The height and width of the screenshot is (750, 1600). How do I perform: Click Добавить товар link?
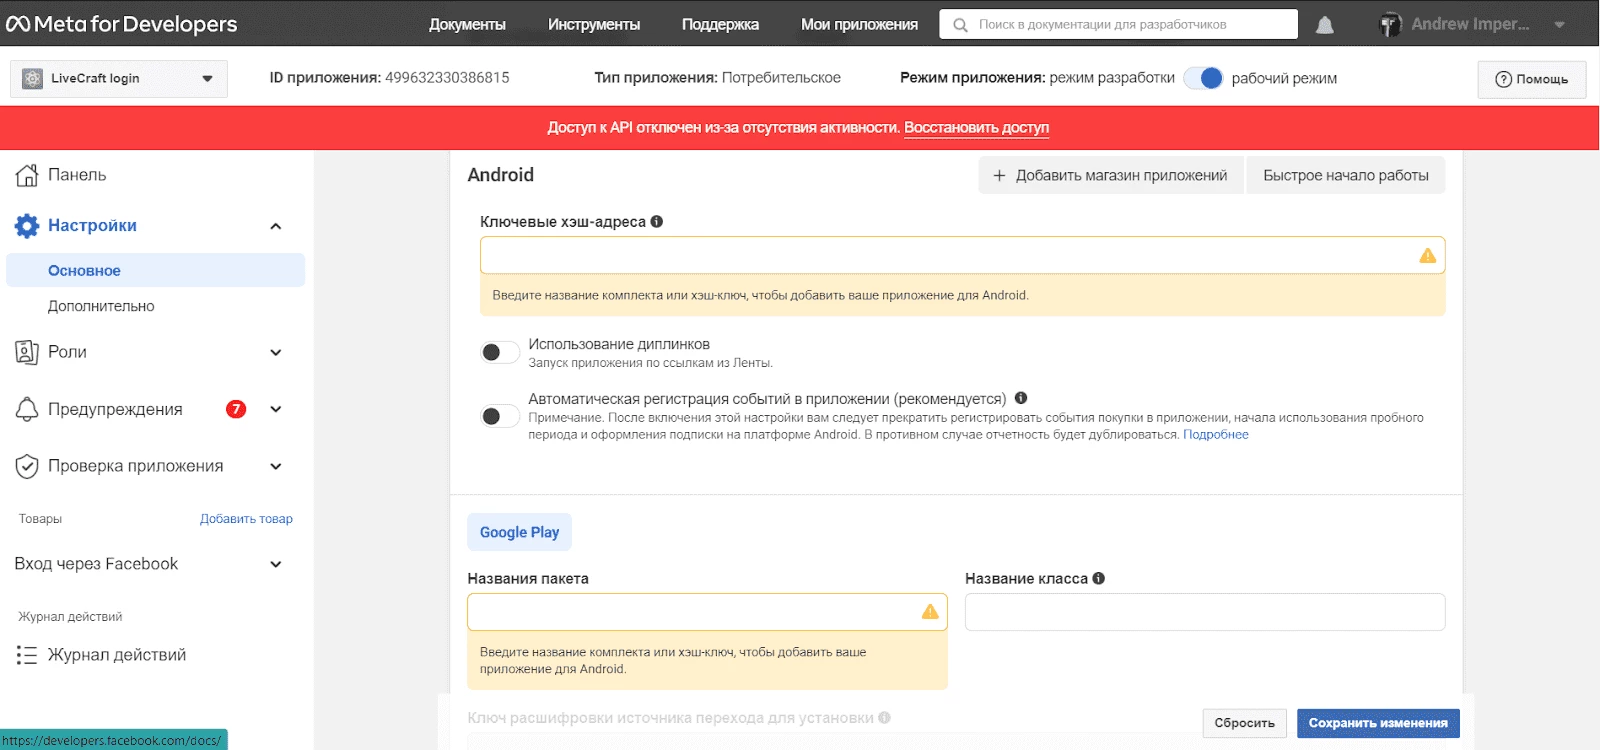pyautogui.click(x=246, y=519)
